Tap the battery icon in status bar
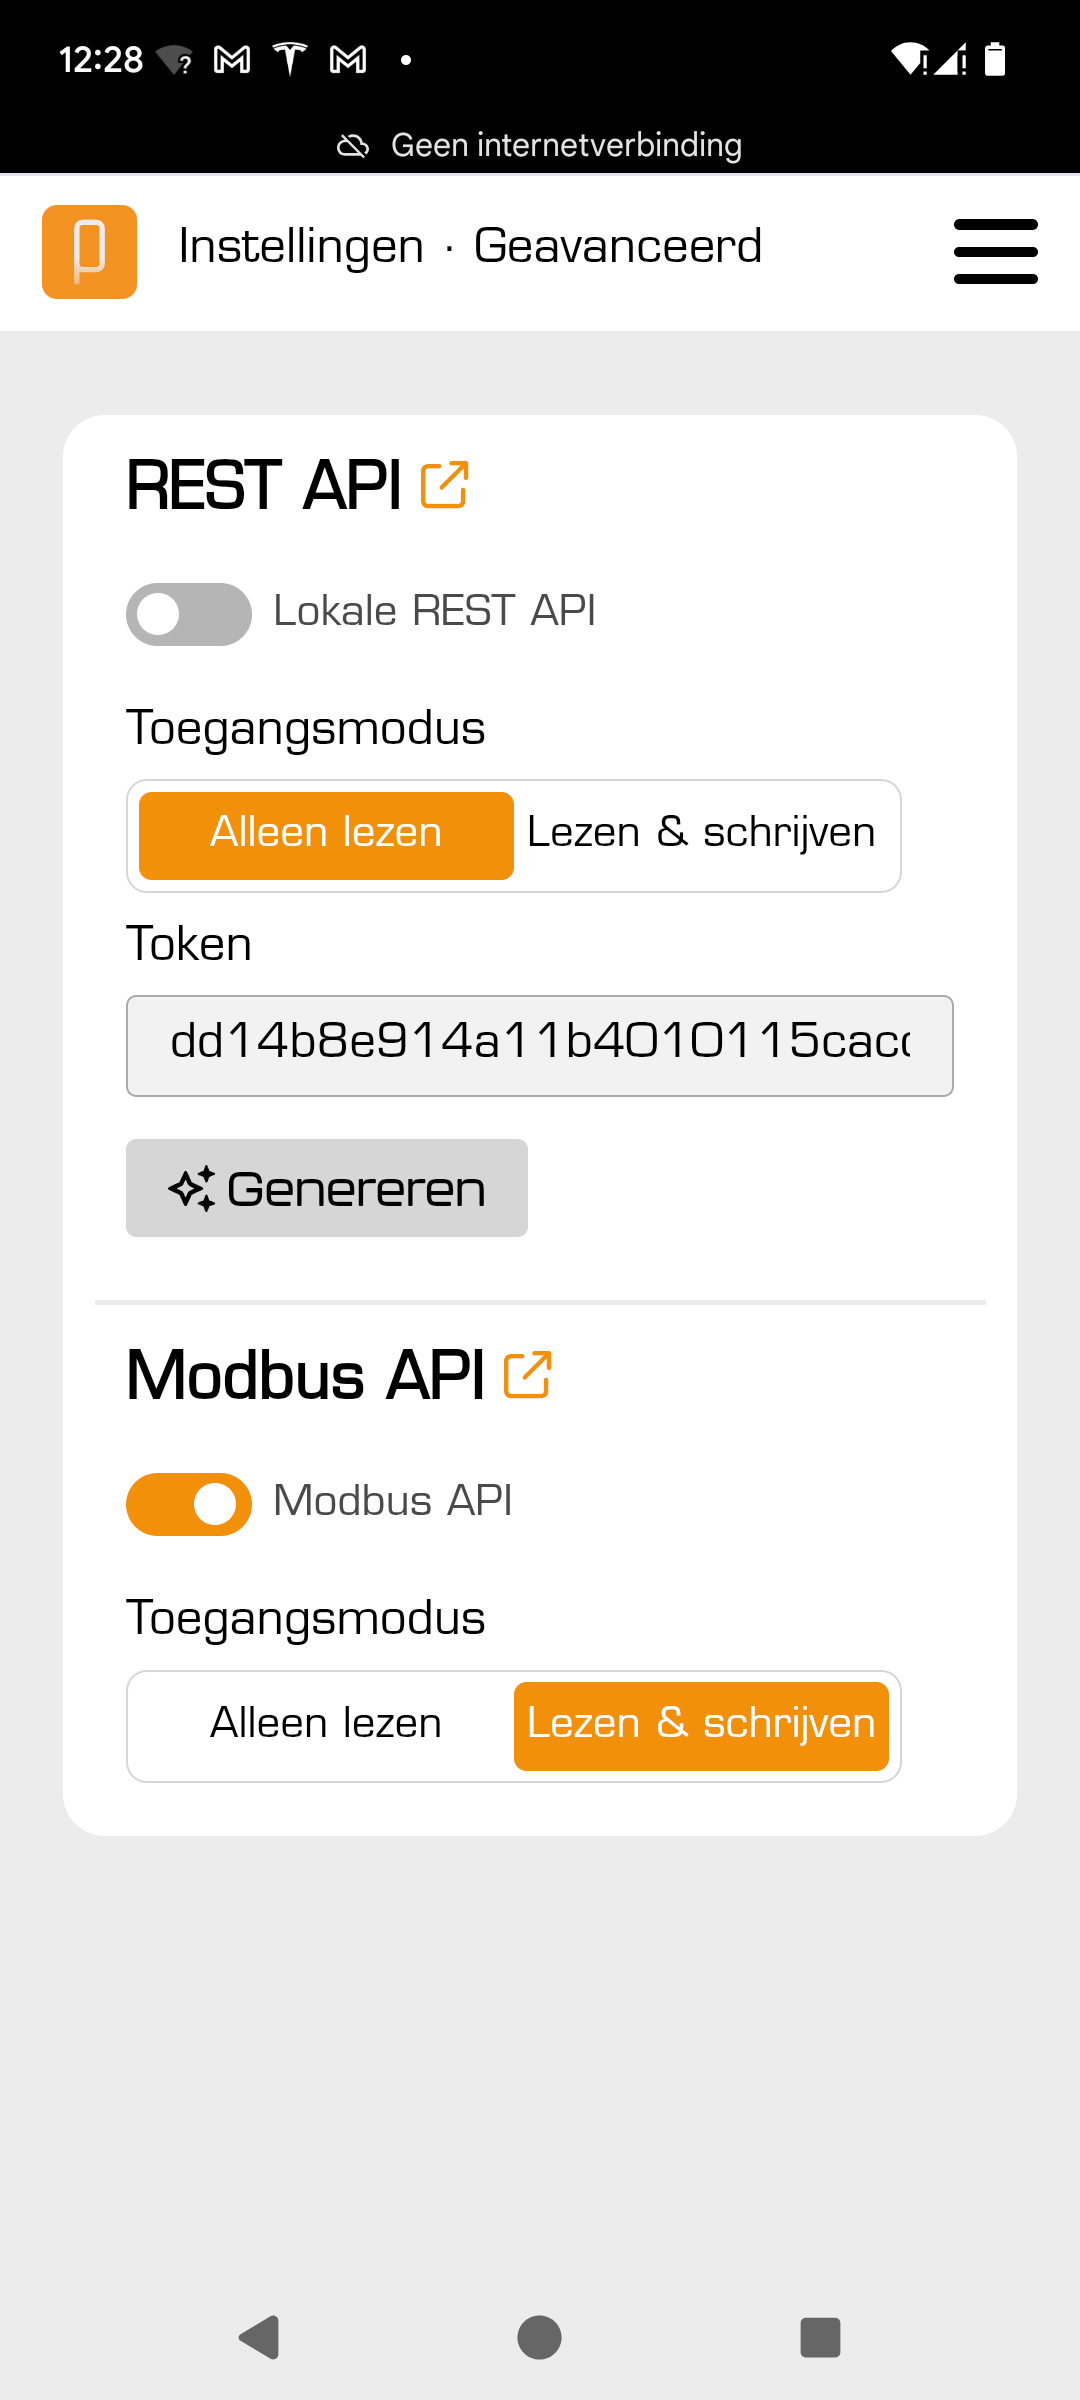1080x2400 pixels. coord(995,60)
